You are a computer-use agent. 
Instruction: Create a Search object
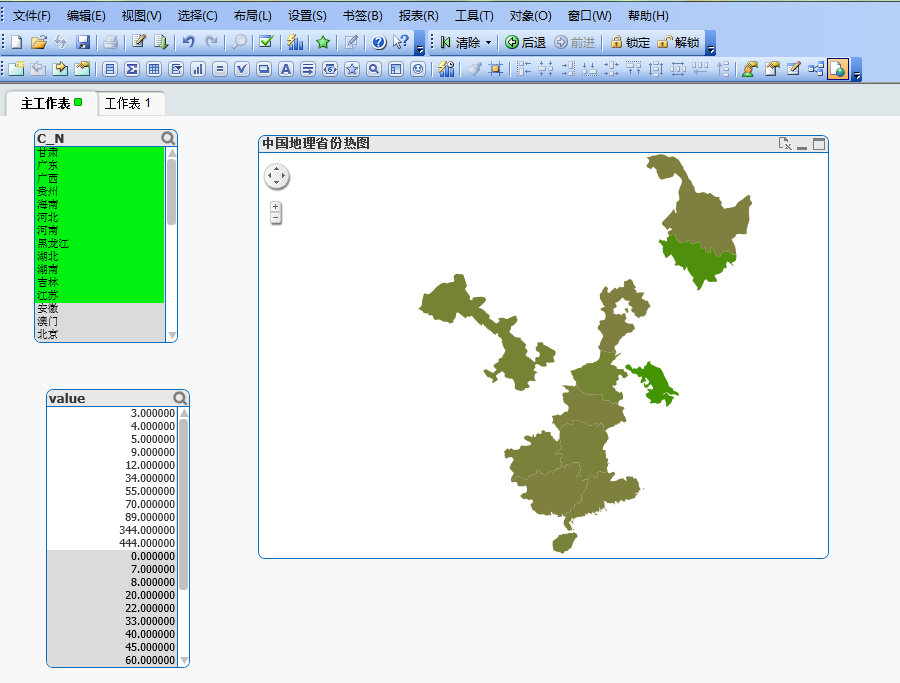pos(374,69)
